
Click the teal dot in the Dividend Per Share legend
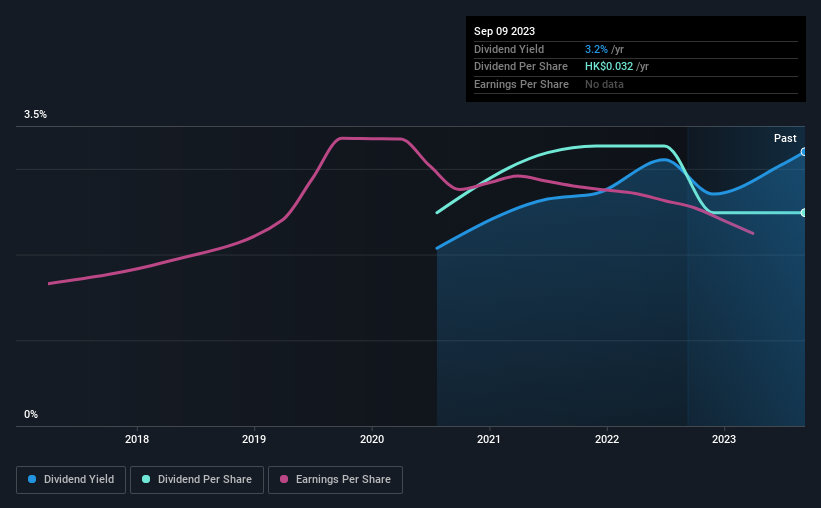(x=146, y=480)
